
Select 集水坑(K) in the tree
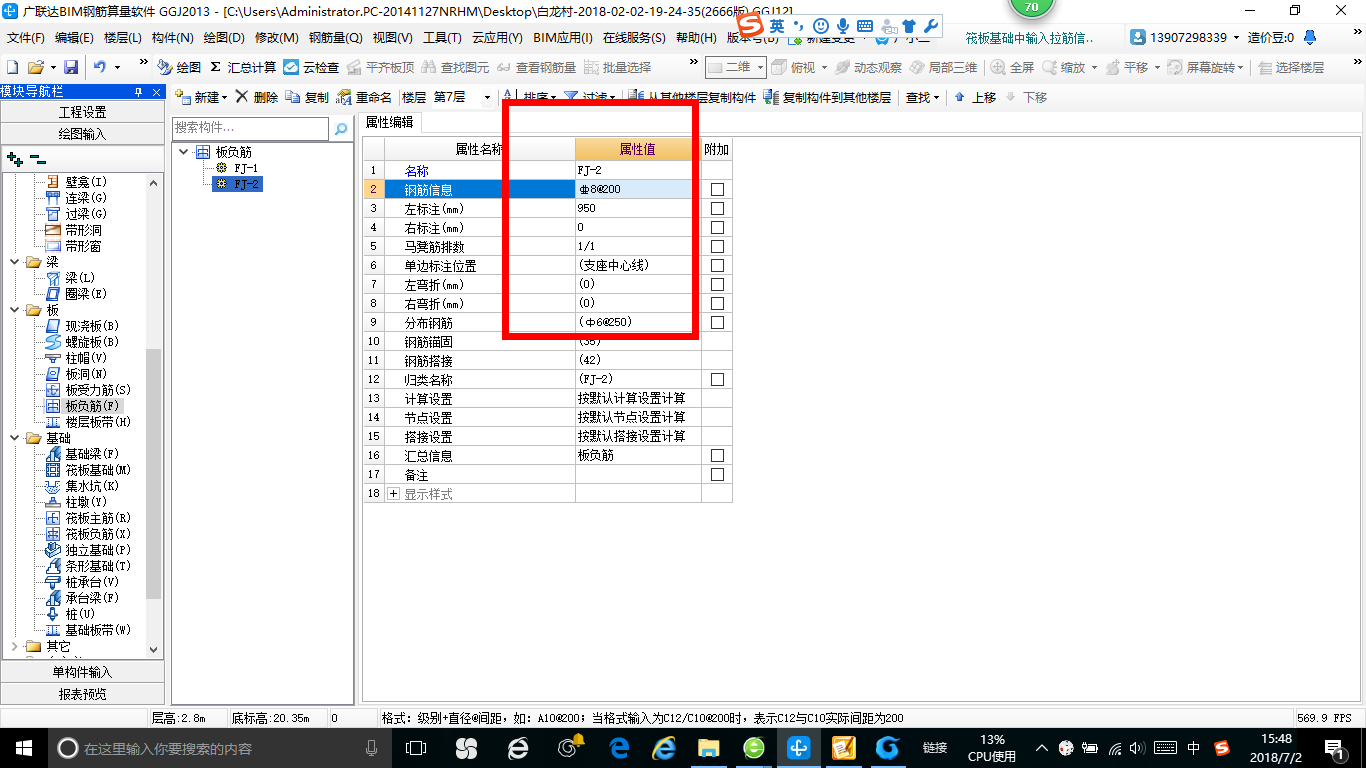coord(92,486)
